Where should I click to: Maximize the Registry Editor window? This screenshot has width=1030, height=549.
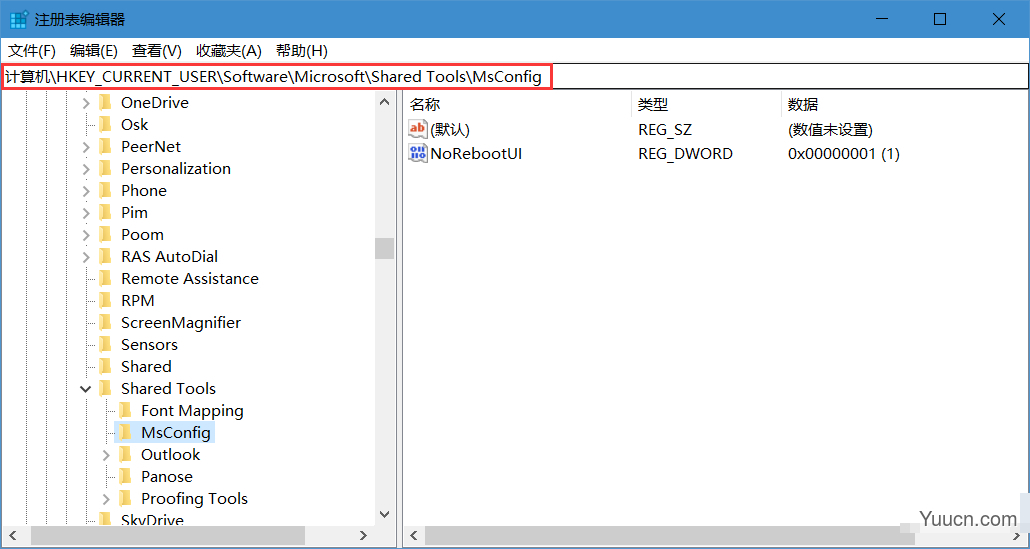pyautogui.click(x=939, y=20)
